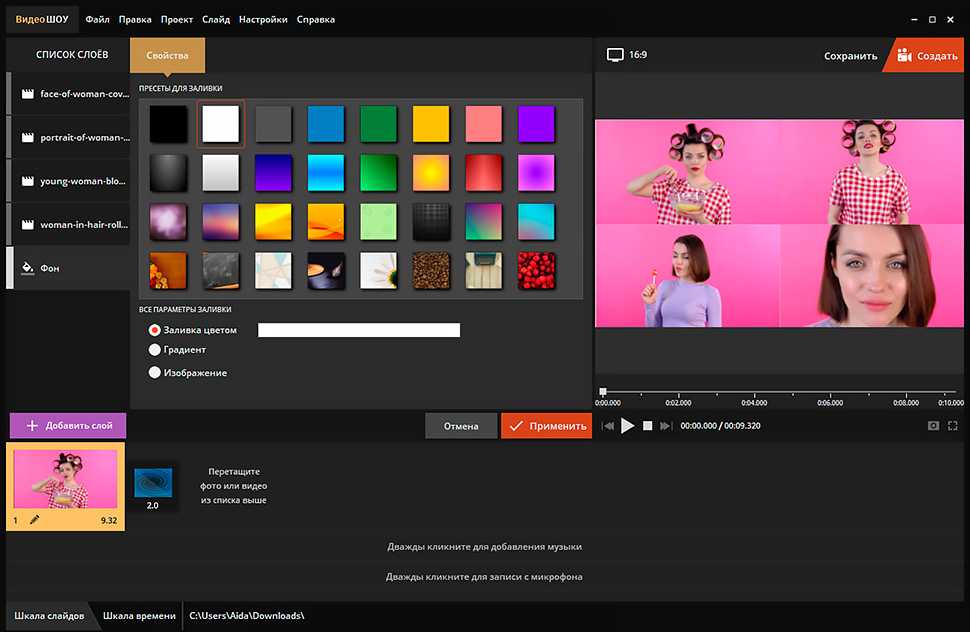Click the Добавить слой button
This screenshot has width=970, height=632.
(x=69, y=425)
